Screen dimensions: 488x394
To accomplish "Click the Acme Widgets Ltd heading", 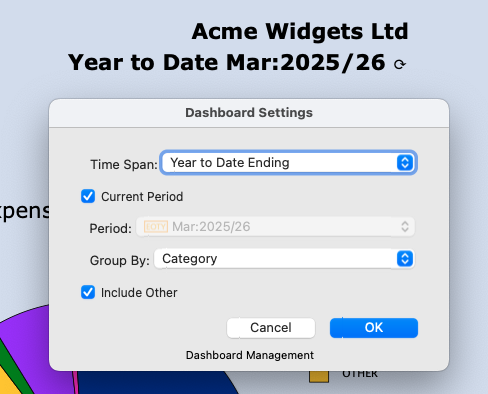I will click(300, 31).
